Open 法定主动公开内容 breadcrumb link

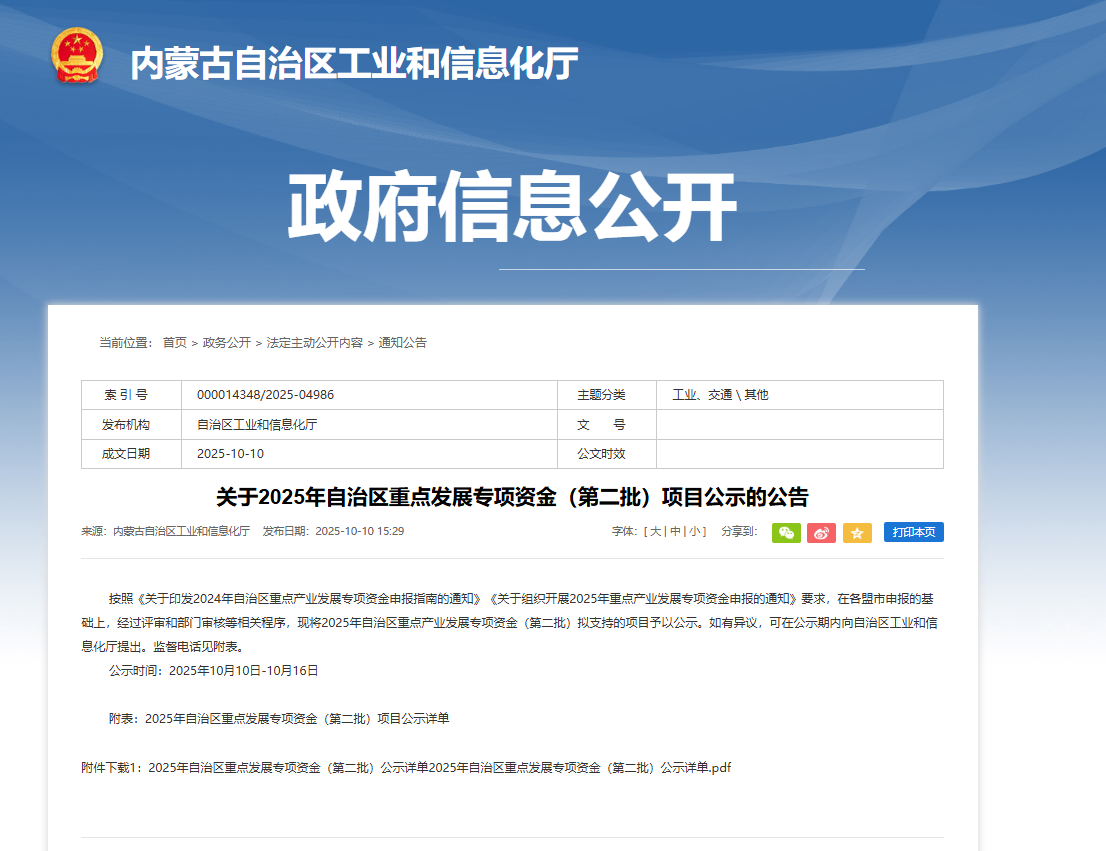point(315,343)
